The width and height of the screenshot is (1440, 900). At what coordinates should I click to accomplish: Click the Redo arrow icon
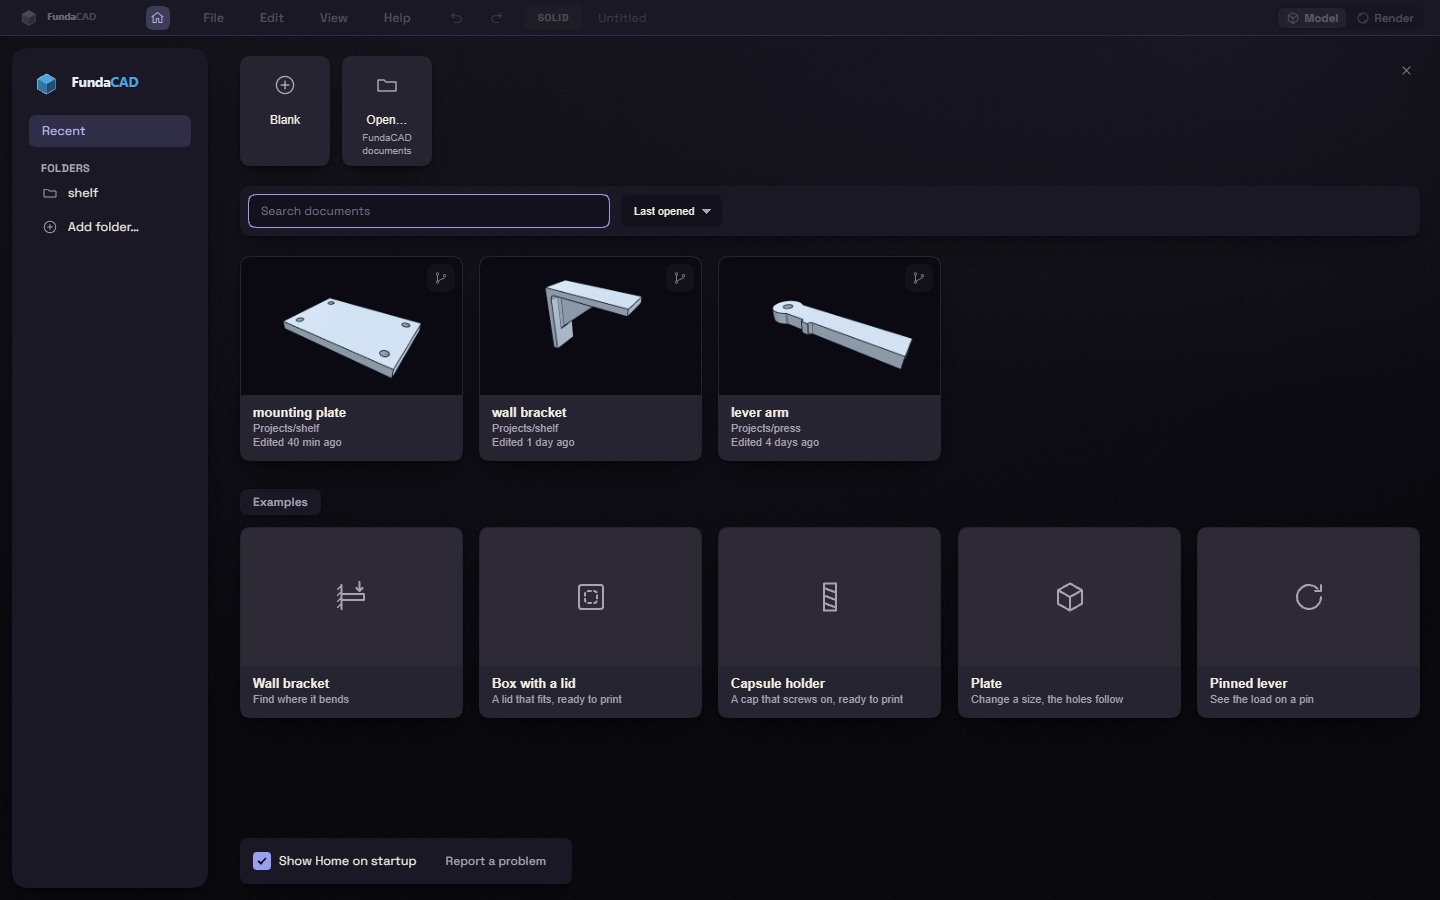[496, 18]
